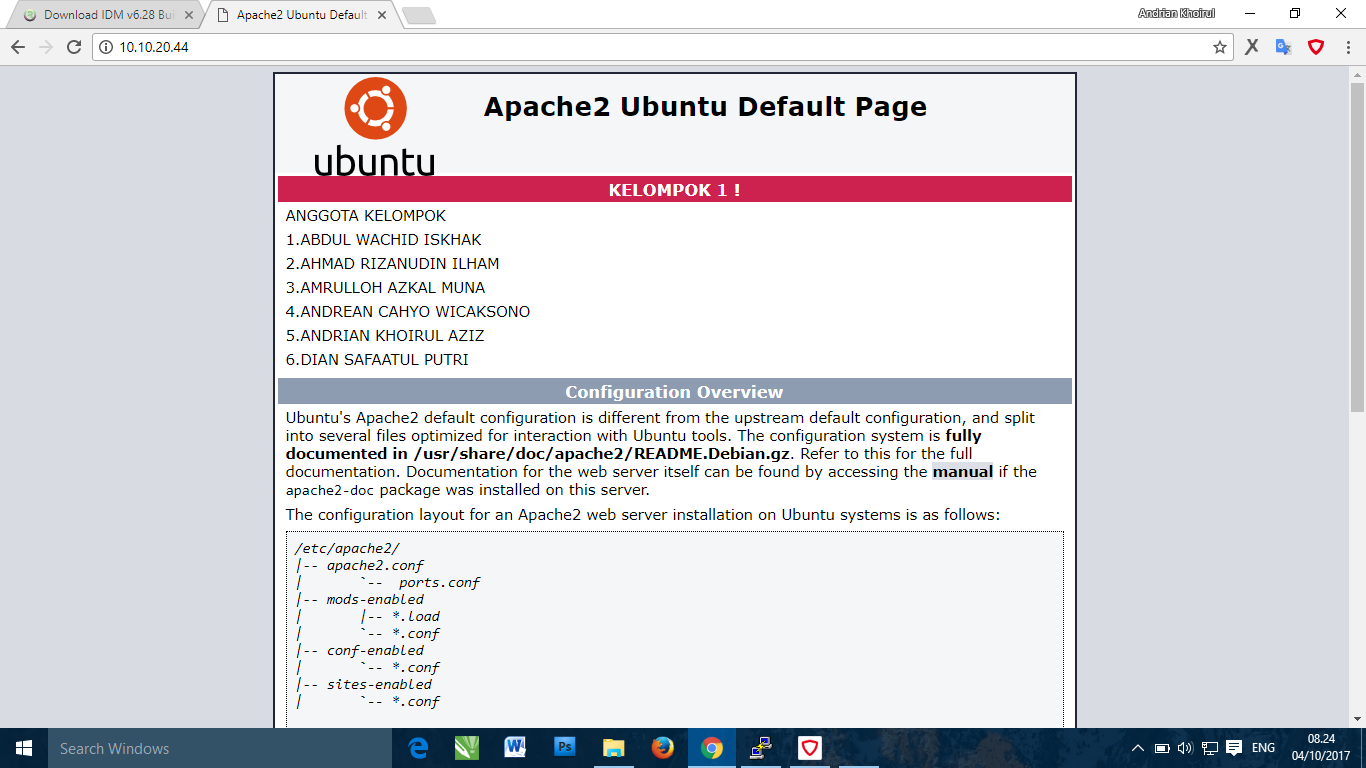The width and height of the screenshot is (1366, 768).
Task: Open the PuTTY network icon on the taskbar
Action: click(x=761, y=748)
